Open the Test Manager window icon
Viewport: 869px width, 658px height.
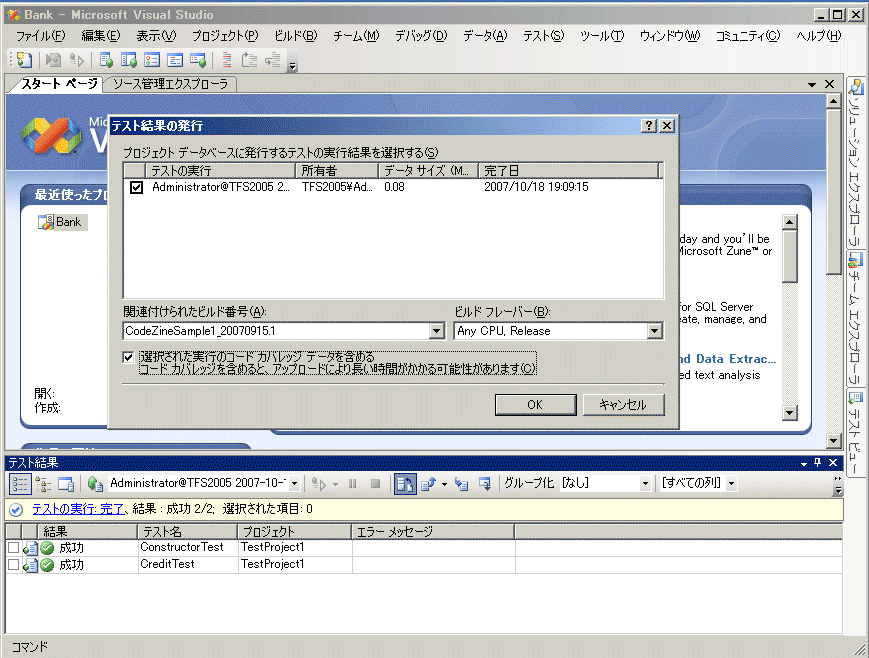point(129,60)
